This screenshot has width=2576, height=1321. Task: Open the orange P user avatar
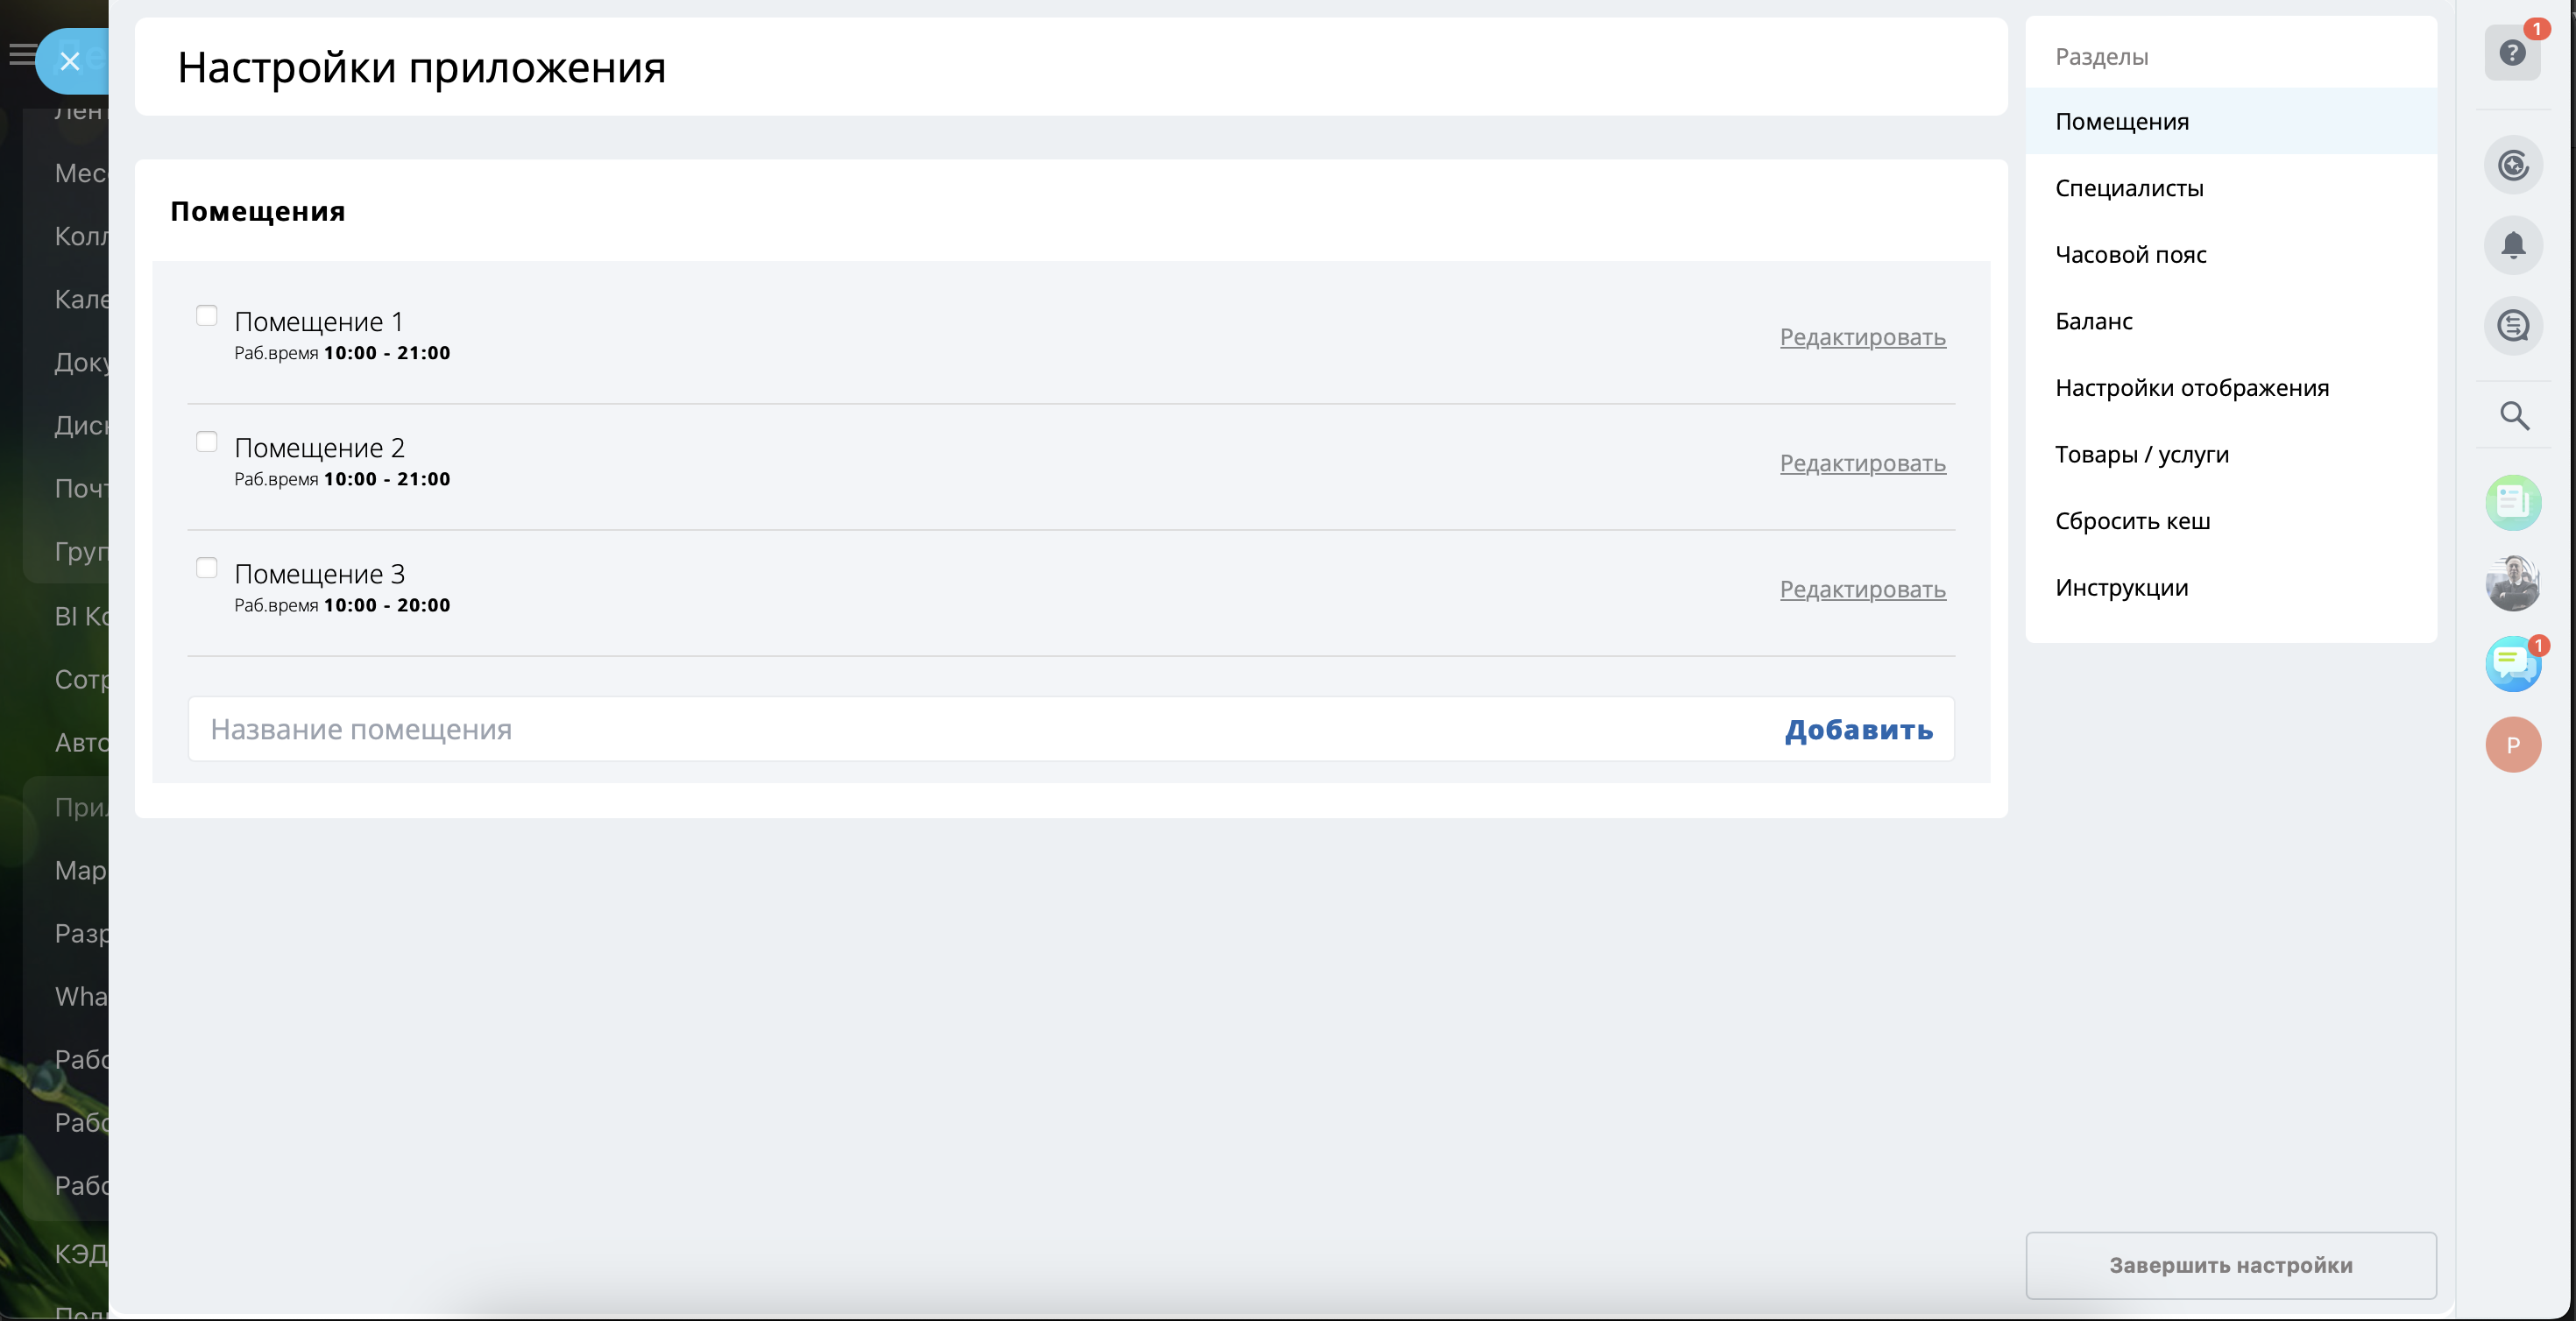coord(2512,745)
